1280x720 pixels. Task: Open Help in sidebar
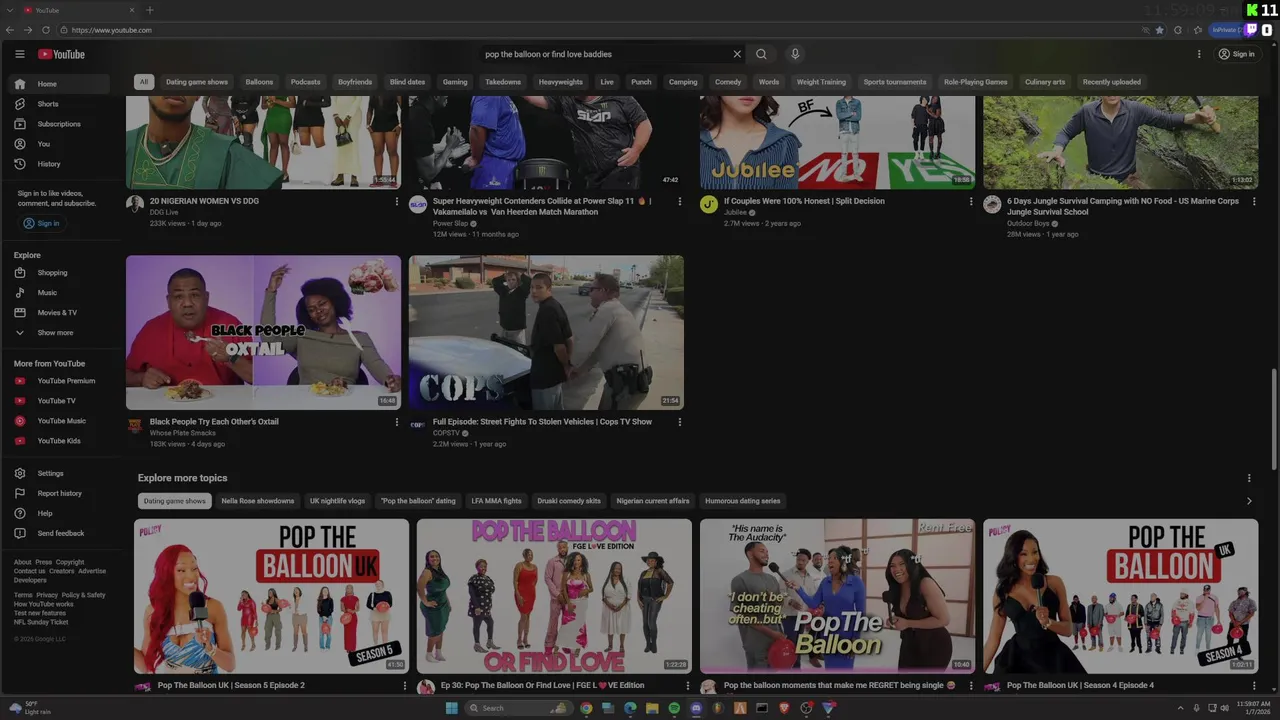click(x=61, y=513)
